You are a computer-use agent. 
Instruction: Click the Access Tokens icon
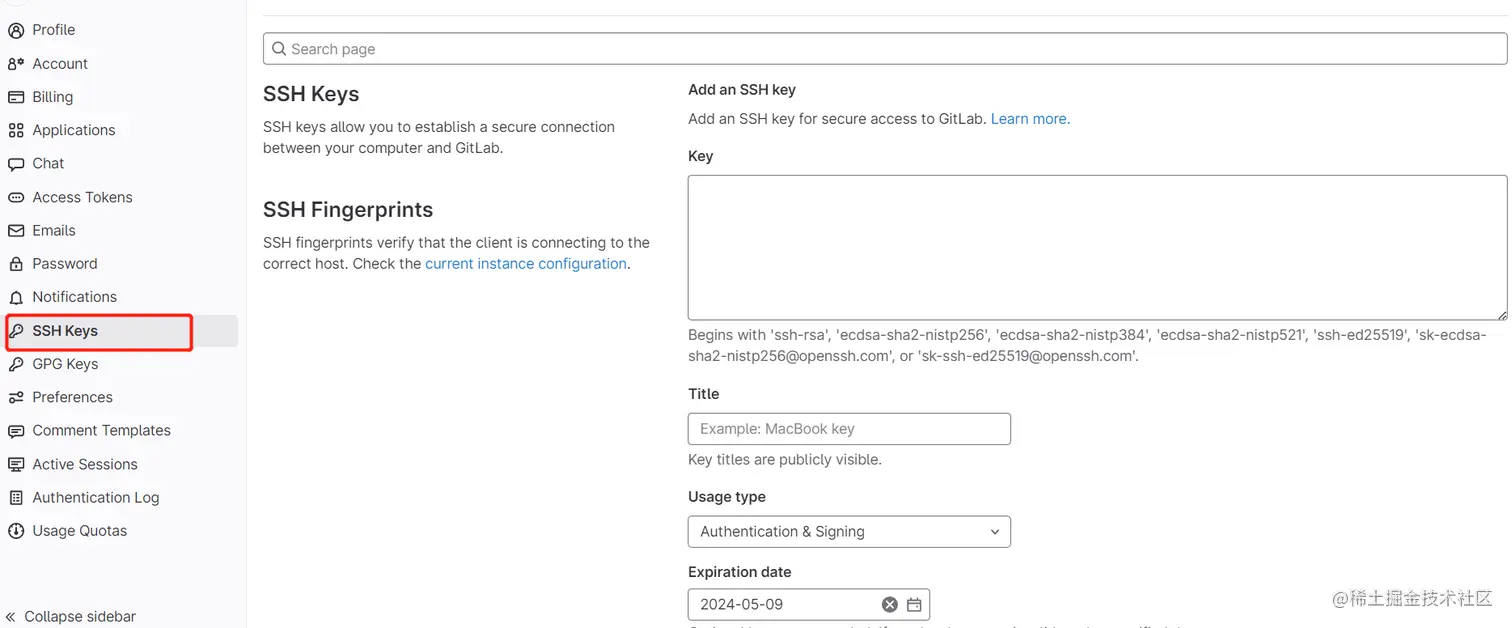click(16, 197)
